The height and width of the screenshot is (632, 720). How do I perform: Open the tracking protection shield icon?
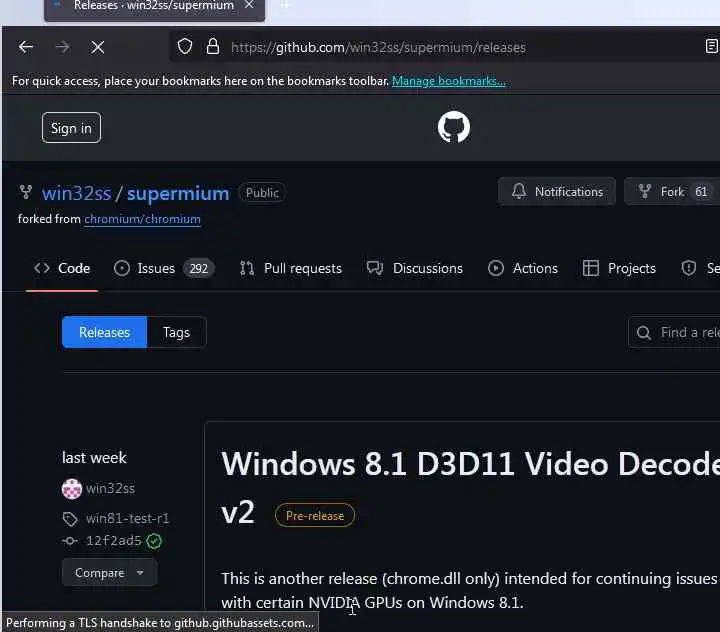(x=185, y=46)
